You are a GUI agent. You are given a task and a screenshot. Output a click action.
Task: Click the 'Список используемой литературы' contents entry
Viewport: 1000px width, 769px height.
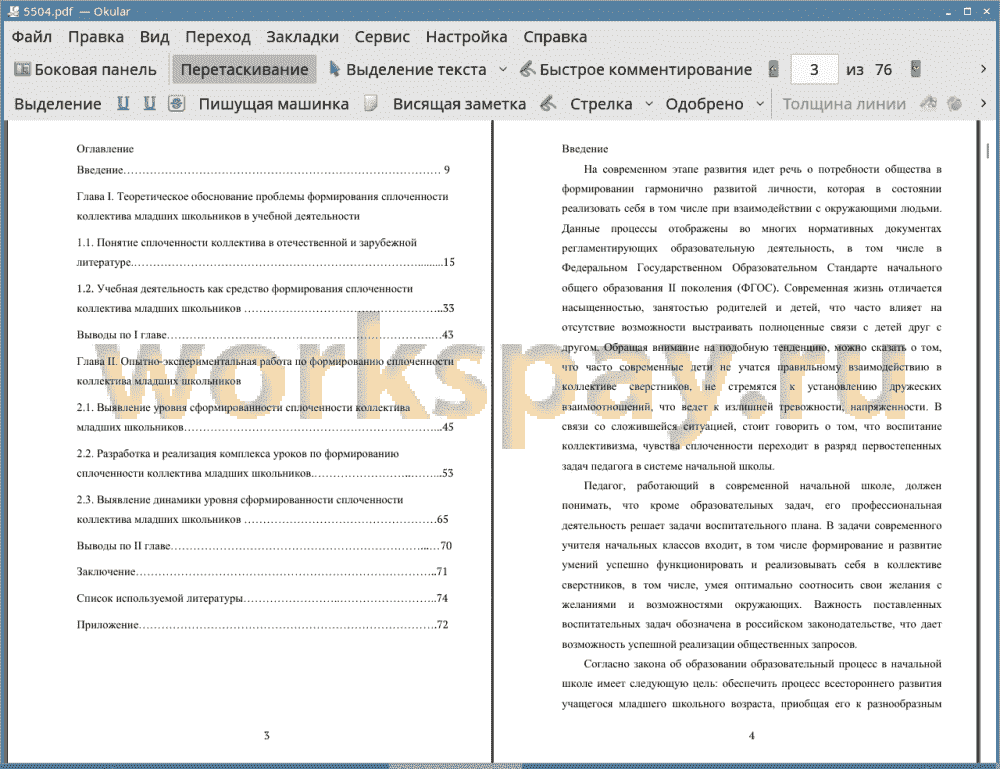(x=262, y=598)
